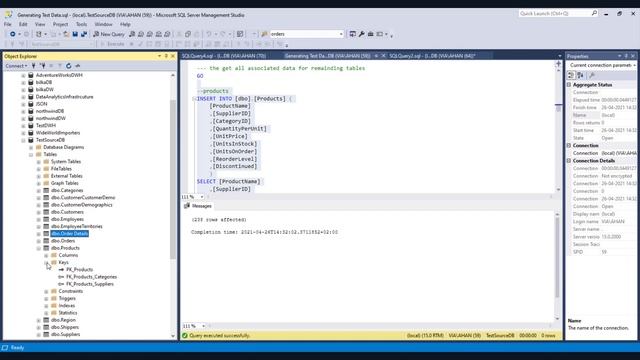Open the Connect dropdown in Object Explorer

pyautogui.click(x=16, y=66)
